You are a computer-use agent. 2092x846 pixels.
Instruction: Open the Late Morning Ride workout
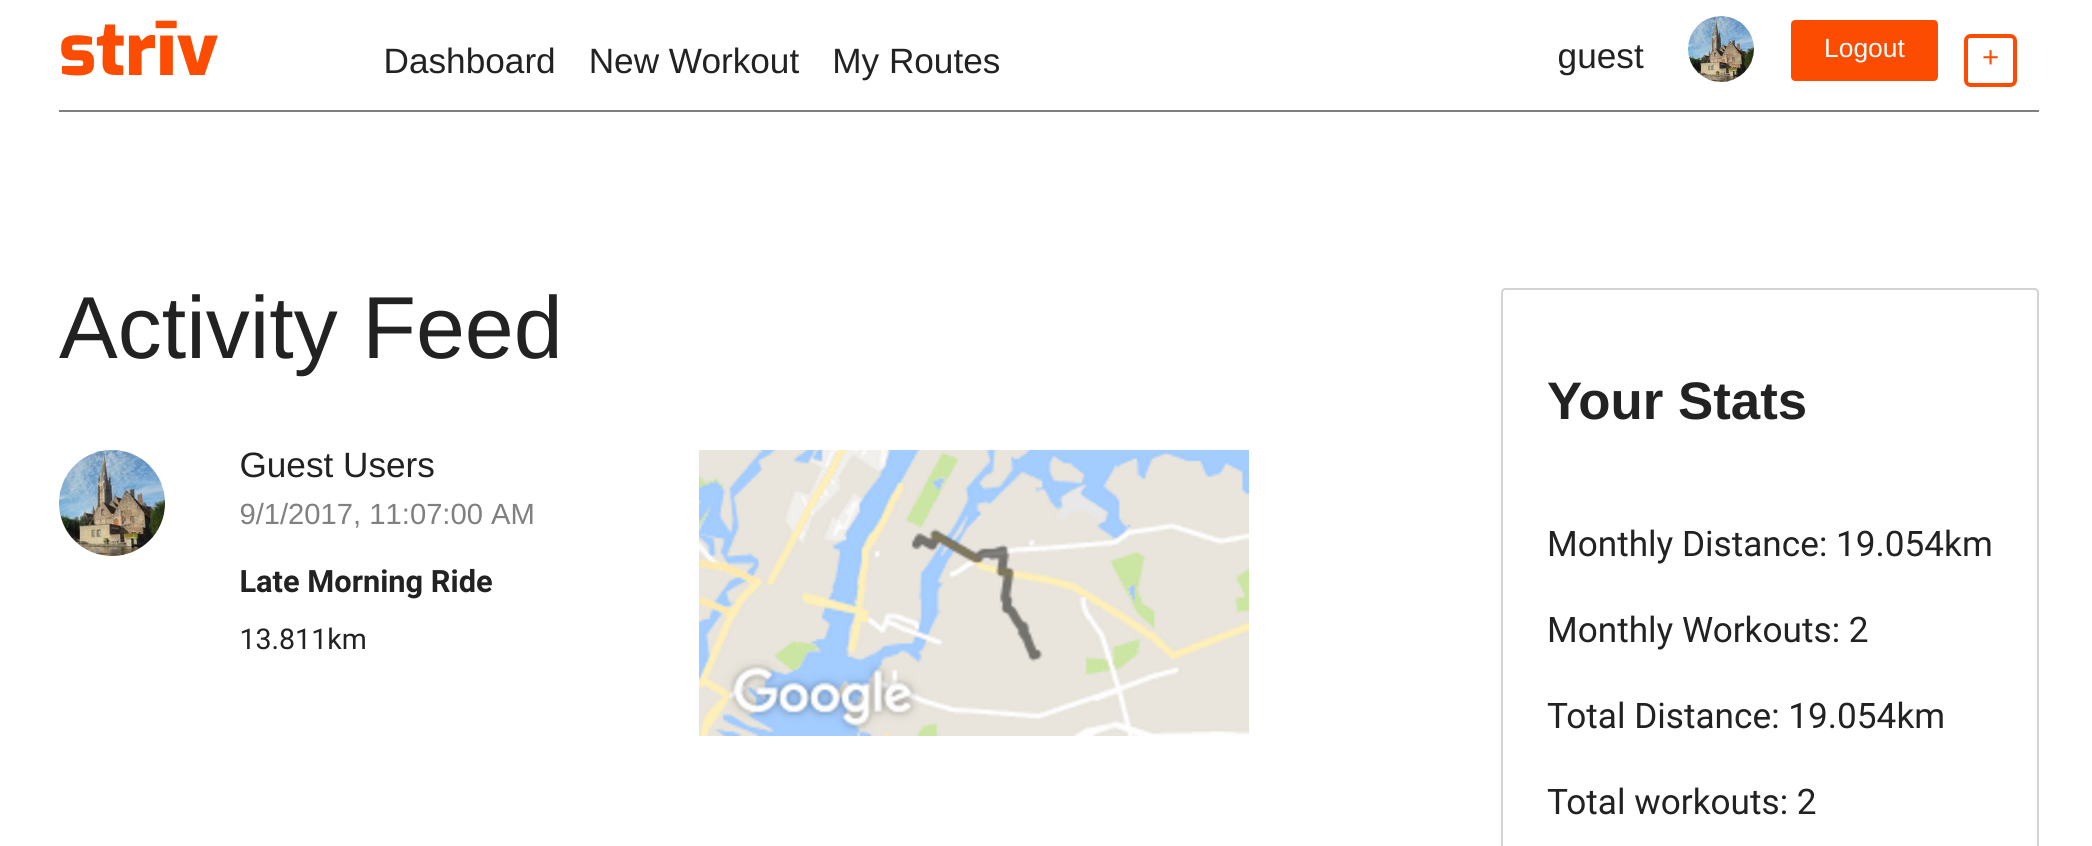click(366, 581)
